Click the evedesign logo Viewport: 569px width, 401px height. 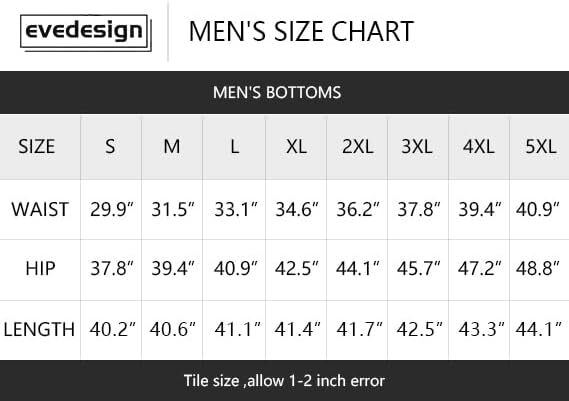coord(86,33)
